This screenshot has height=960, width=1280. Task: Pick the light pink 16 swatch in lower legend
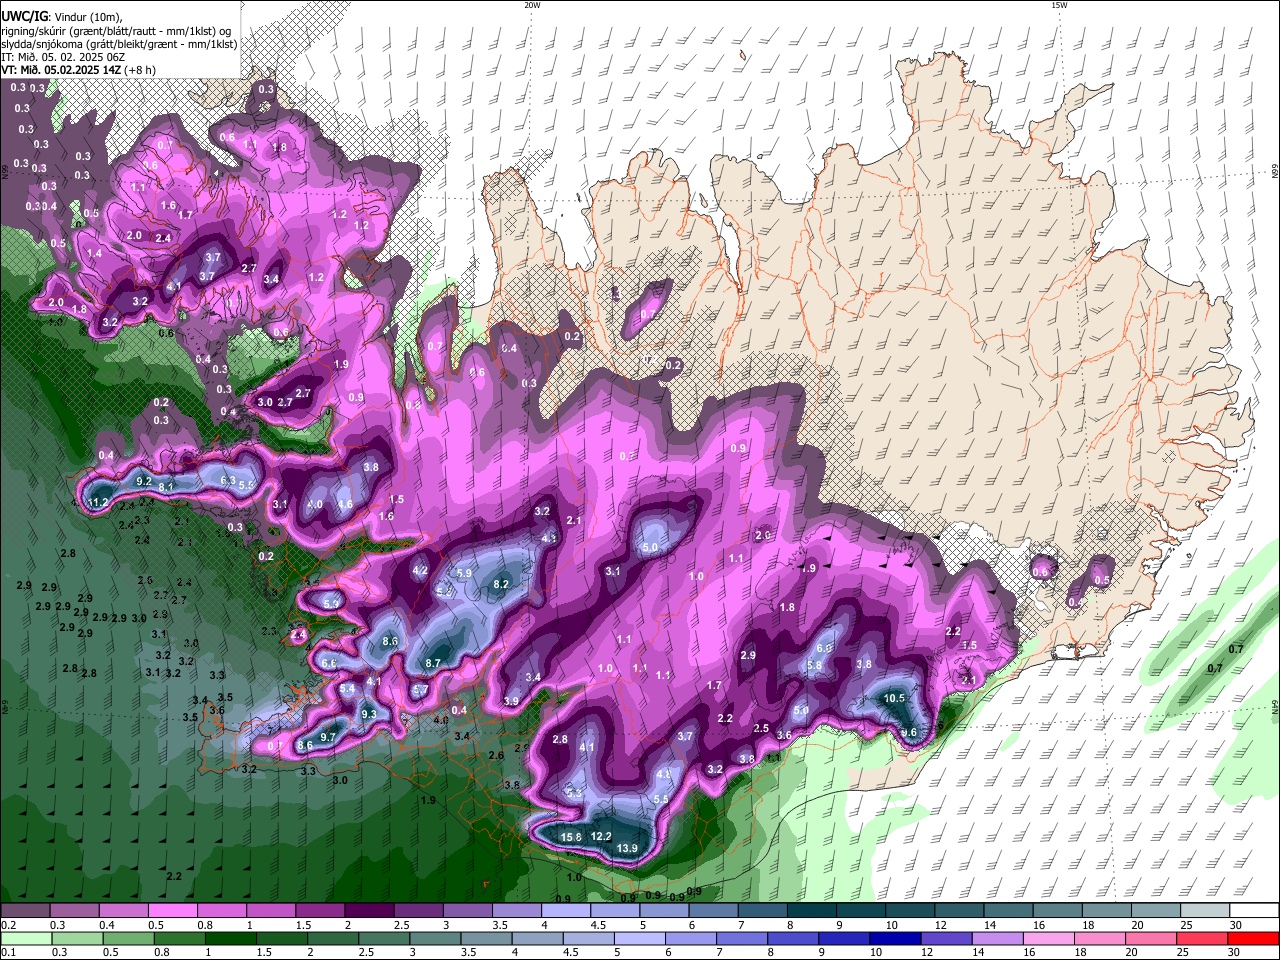pos(1049,937)
